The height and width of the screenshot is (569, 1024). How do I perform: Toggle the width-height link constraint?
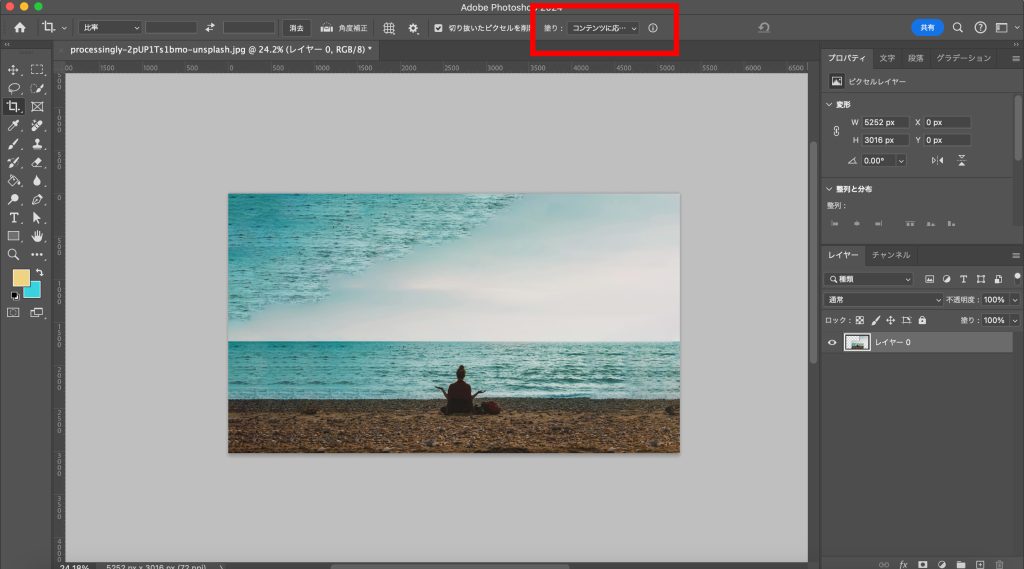[836, 131]
